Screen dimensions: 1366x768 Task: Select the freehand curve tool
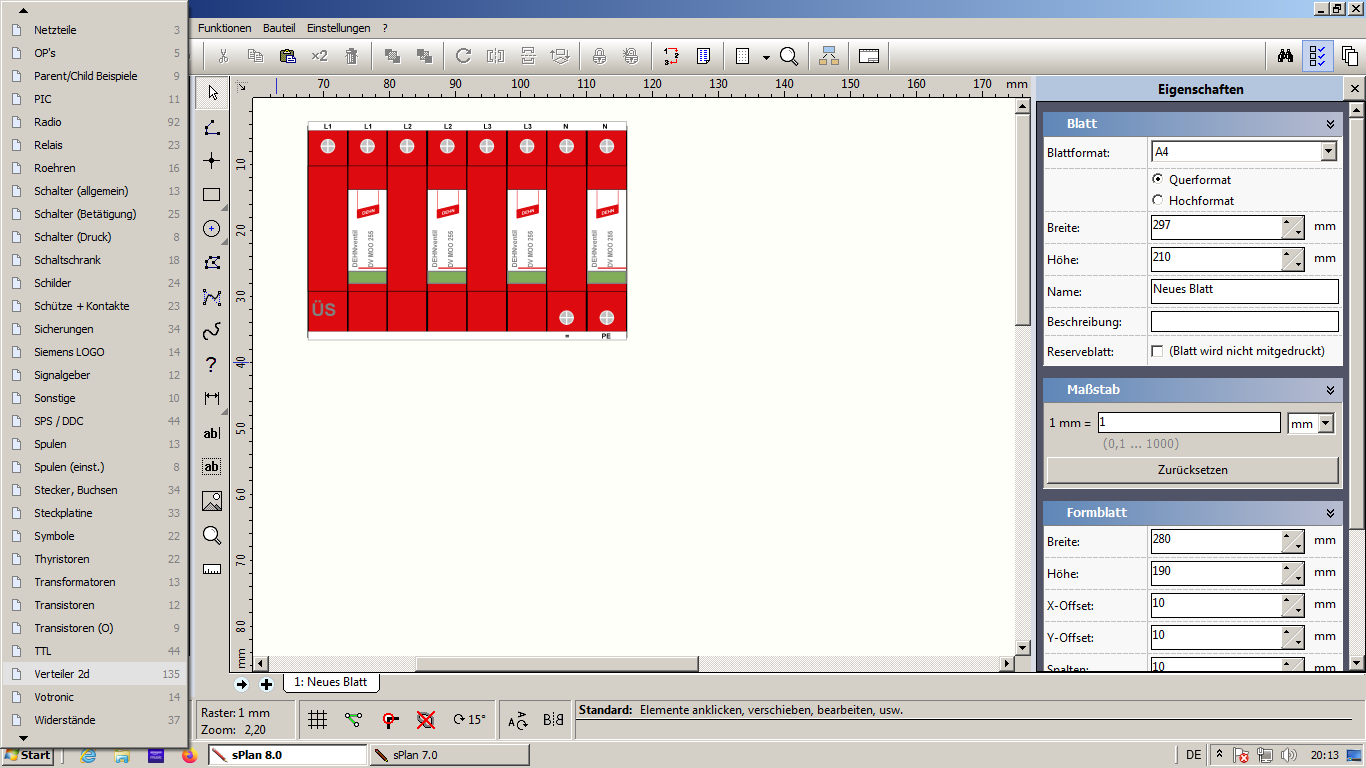(x=212, y=331)
